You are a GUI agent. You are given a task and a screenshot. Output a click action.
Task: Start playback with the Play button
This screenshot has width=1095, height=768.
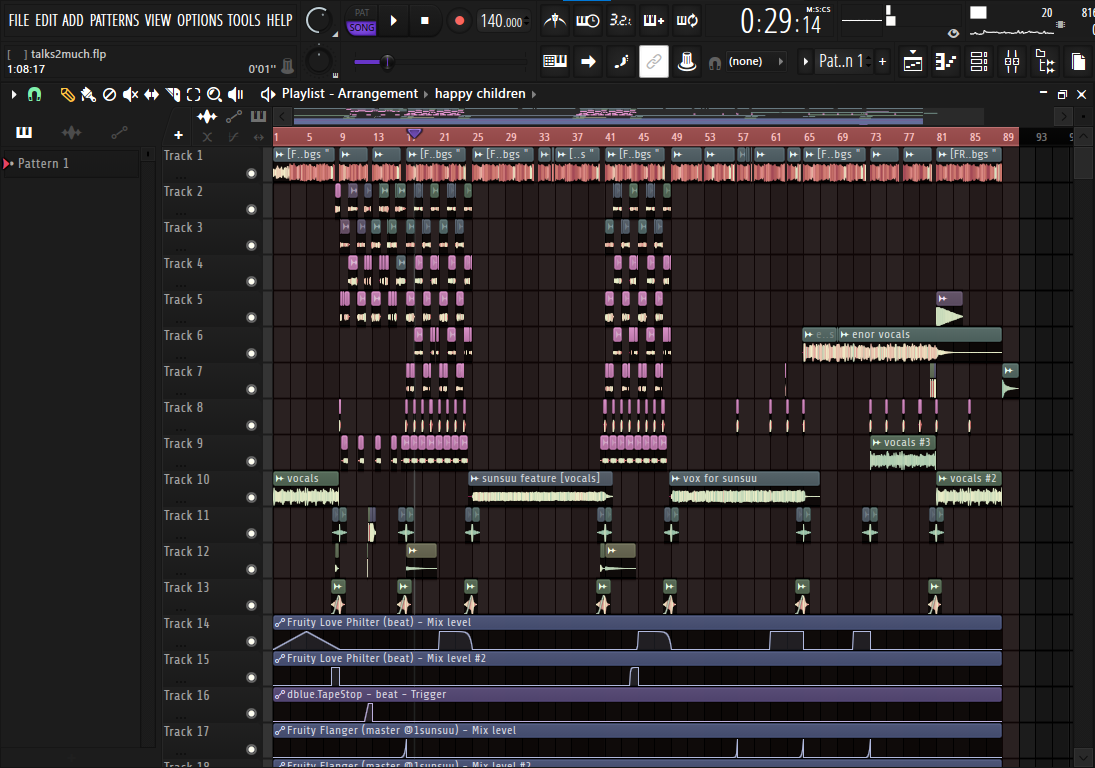[394, 21]
